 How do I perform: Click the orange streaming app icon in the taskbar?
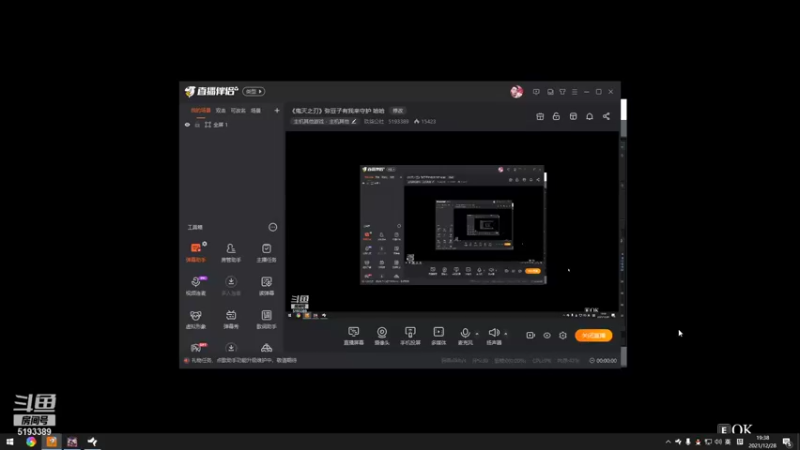click(x=52, y=442)
